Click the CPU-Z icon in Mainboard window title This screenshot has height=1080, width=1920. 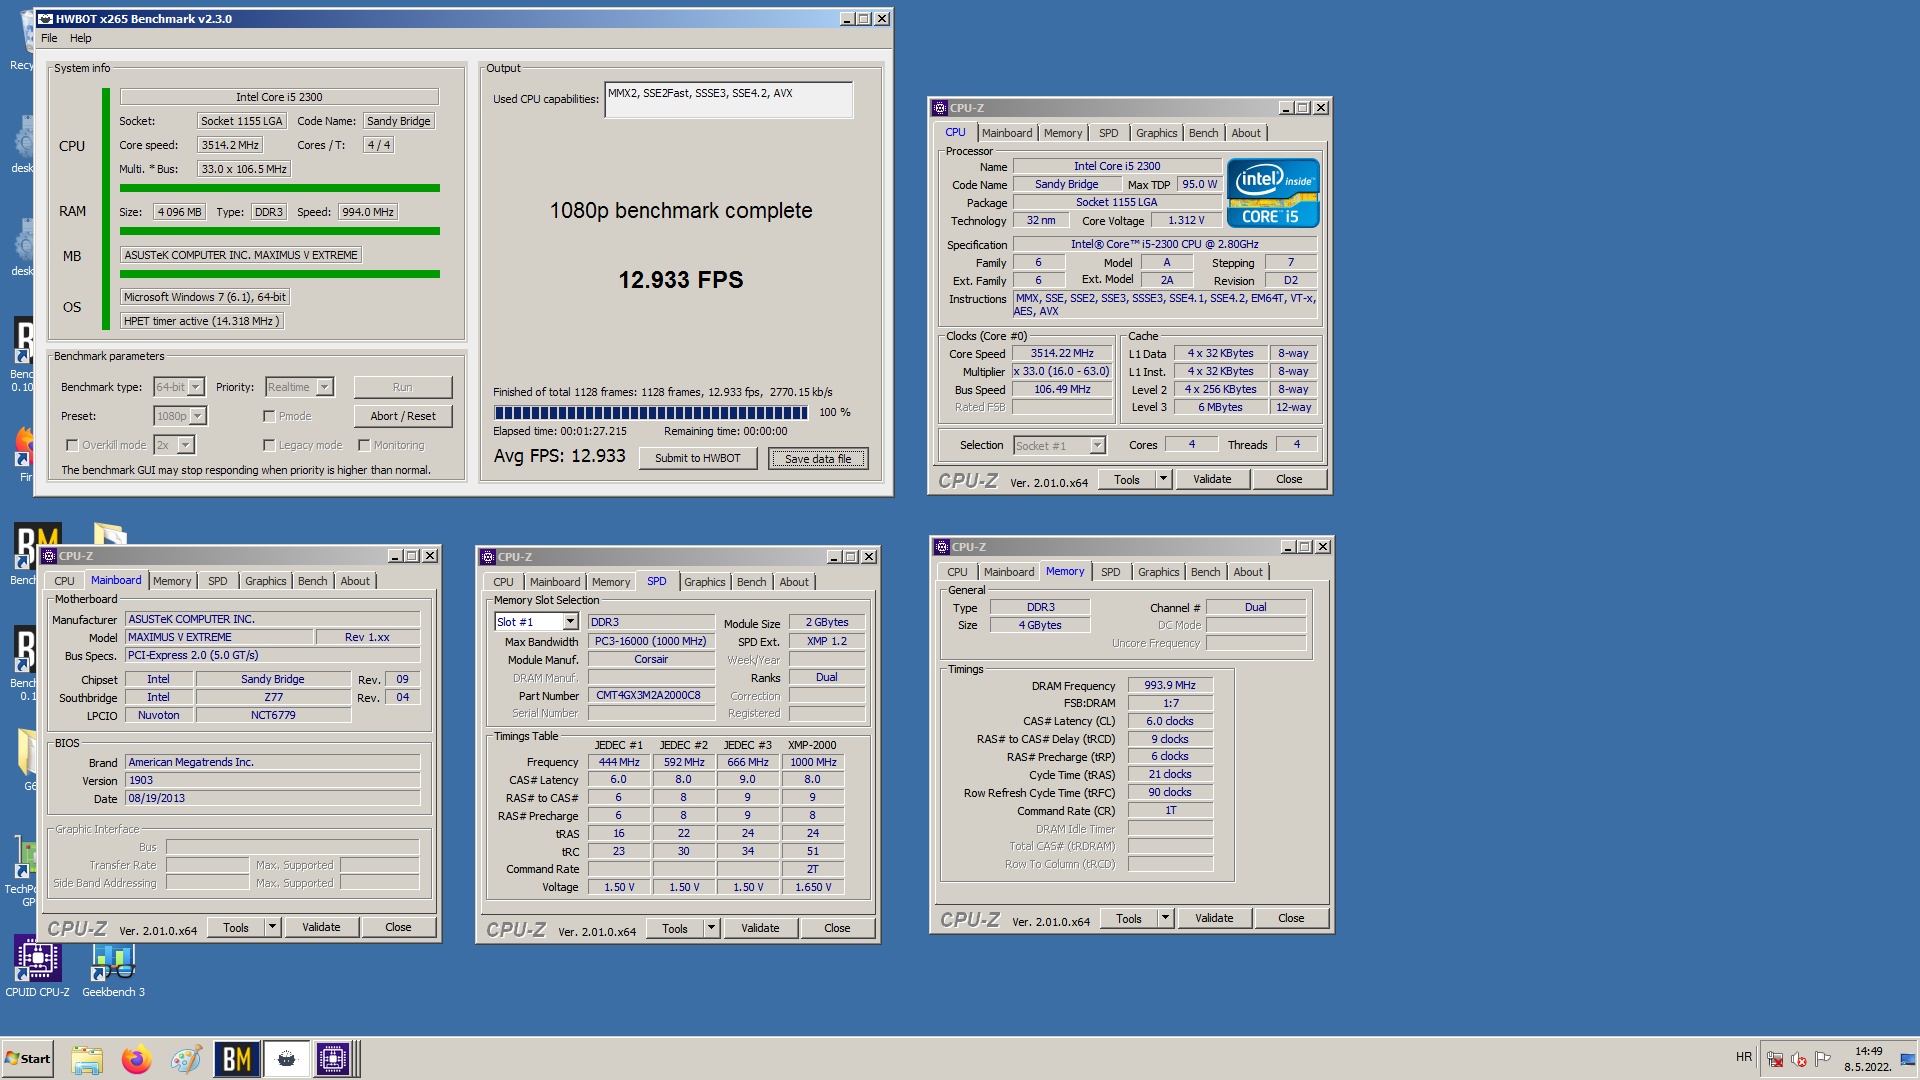(x=48, y=556)
